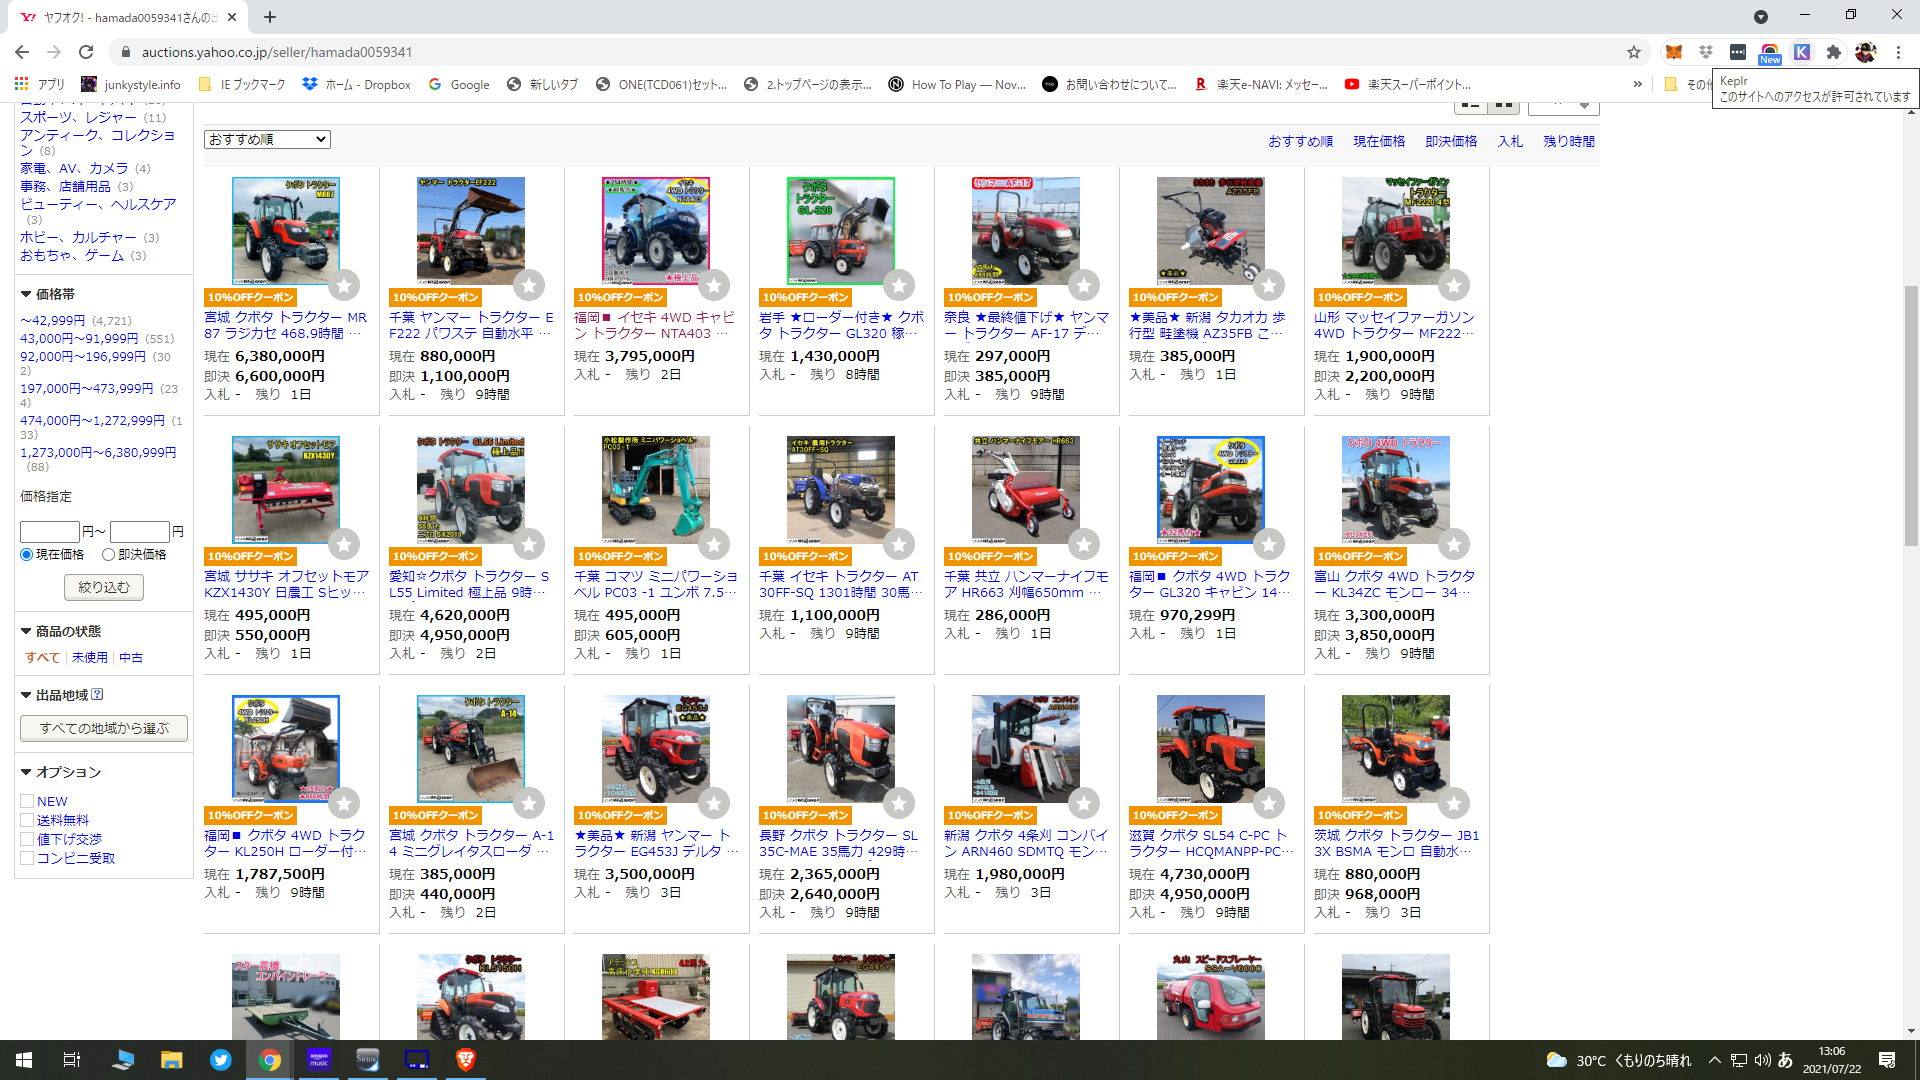Select 即決価格 radio button
This screenshot has width=1920, height=1080.
[108, 554]
